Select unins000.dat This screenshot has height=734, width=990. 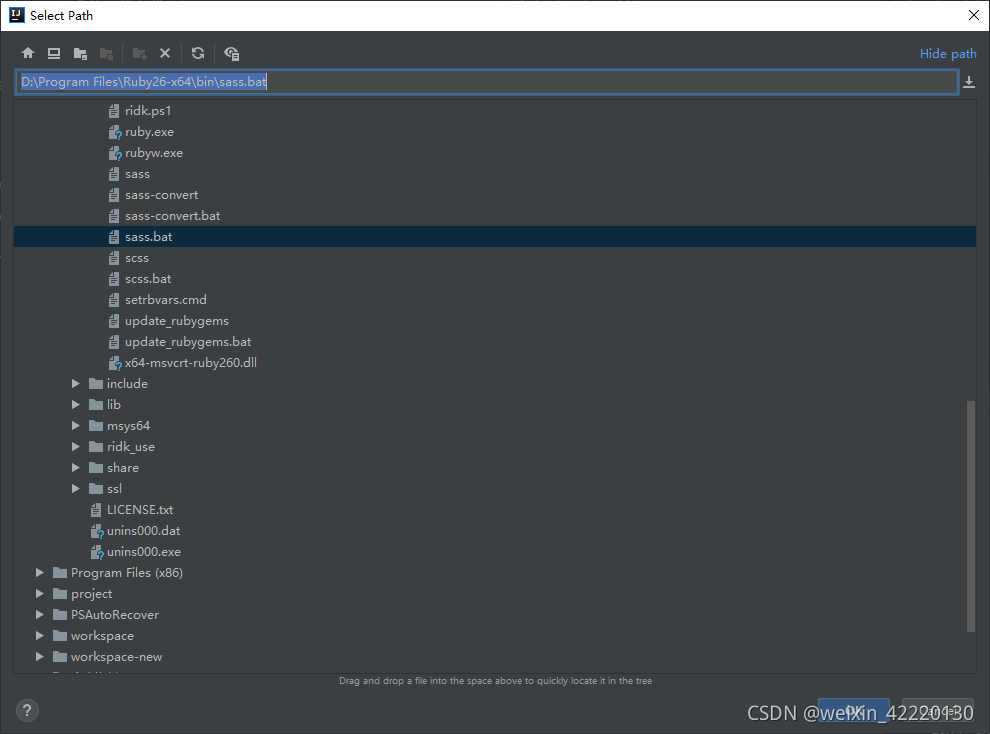coord(143,531)
